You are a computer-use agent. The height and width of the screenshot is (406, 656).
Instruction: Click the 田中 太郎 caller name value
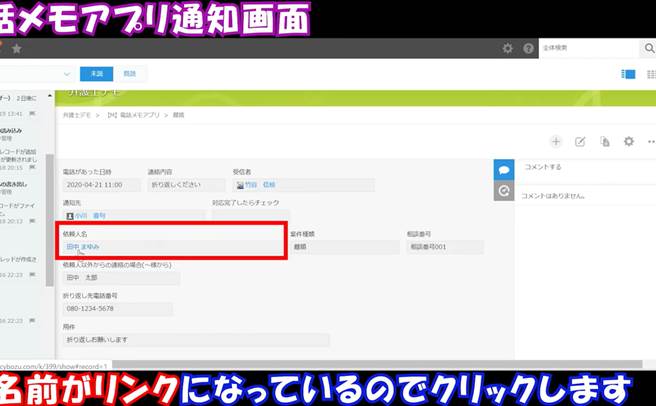point(82,278)
